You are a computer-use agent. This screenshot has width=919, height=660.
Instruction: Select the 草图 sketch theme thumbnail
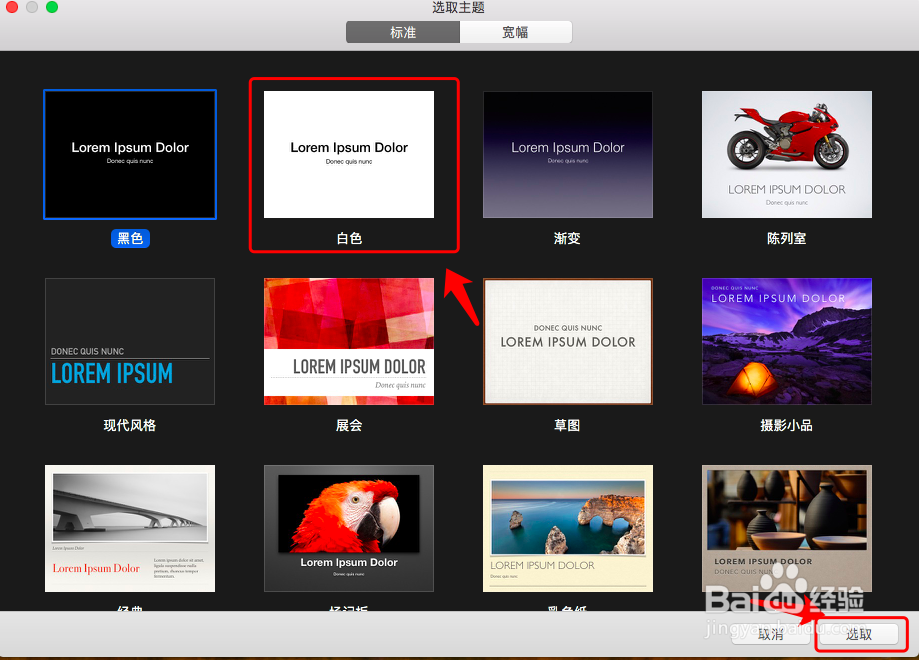point(568,341)
